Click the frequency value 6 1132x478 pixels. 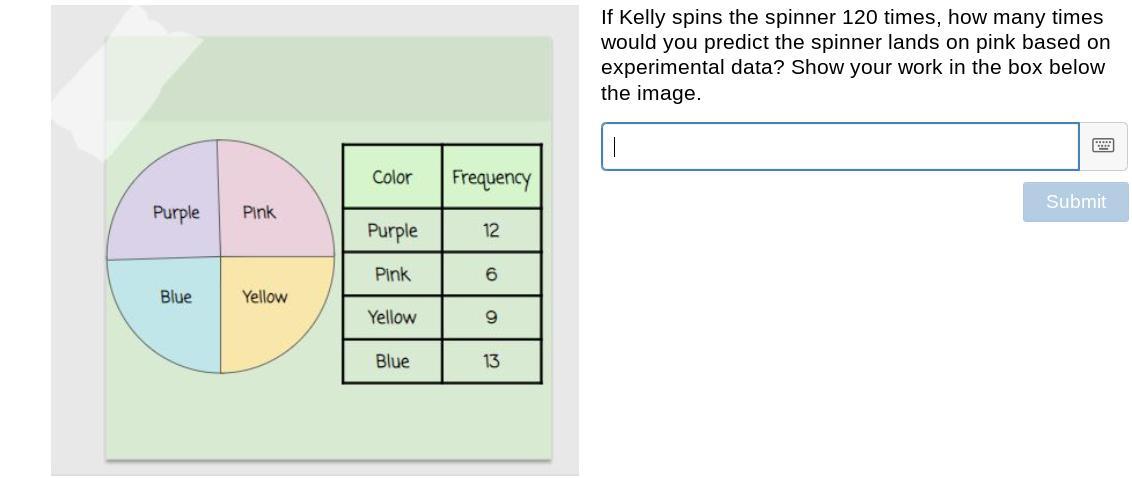(491, 274)
